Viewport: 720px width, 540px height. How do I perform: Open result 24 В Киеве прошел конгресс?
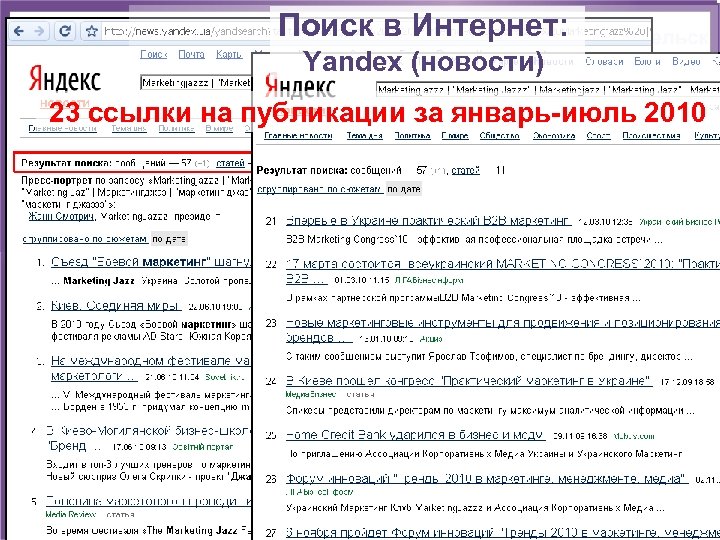469,381
